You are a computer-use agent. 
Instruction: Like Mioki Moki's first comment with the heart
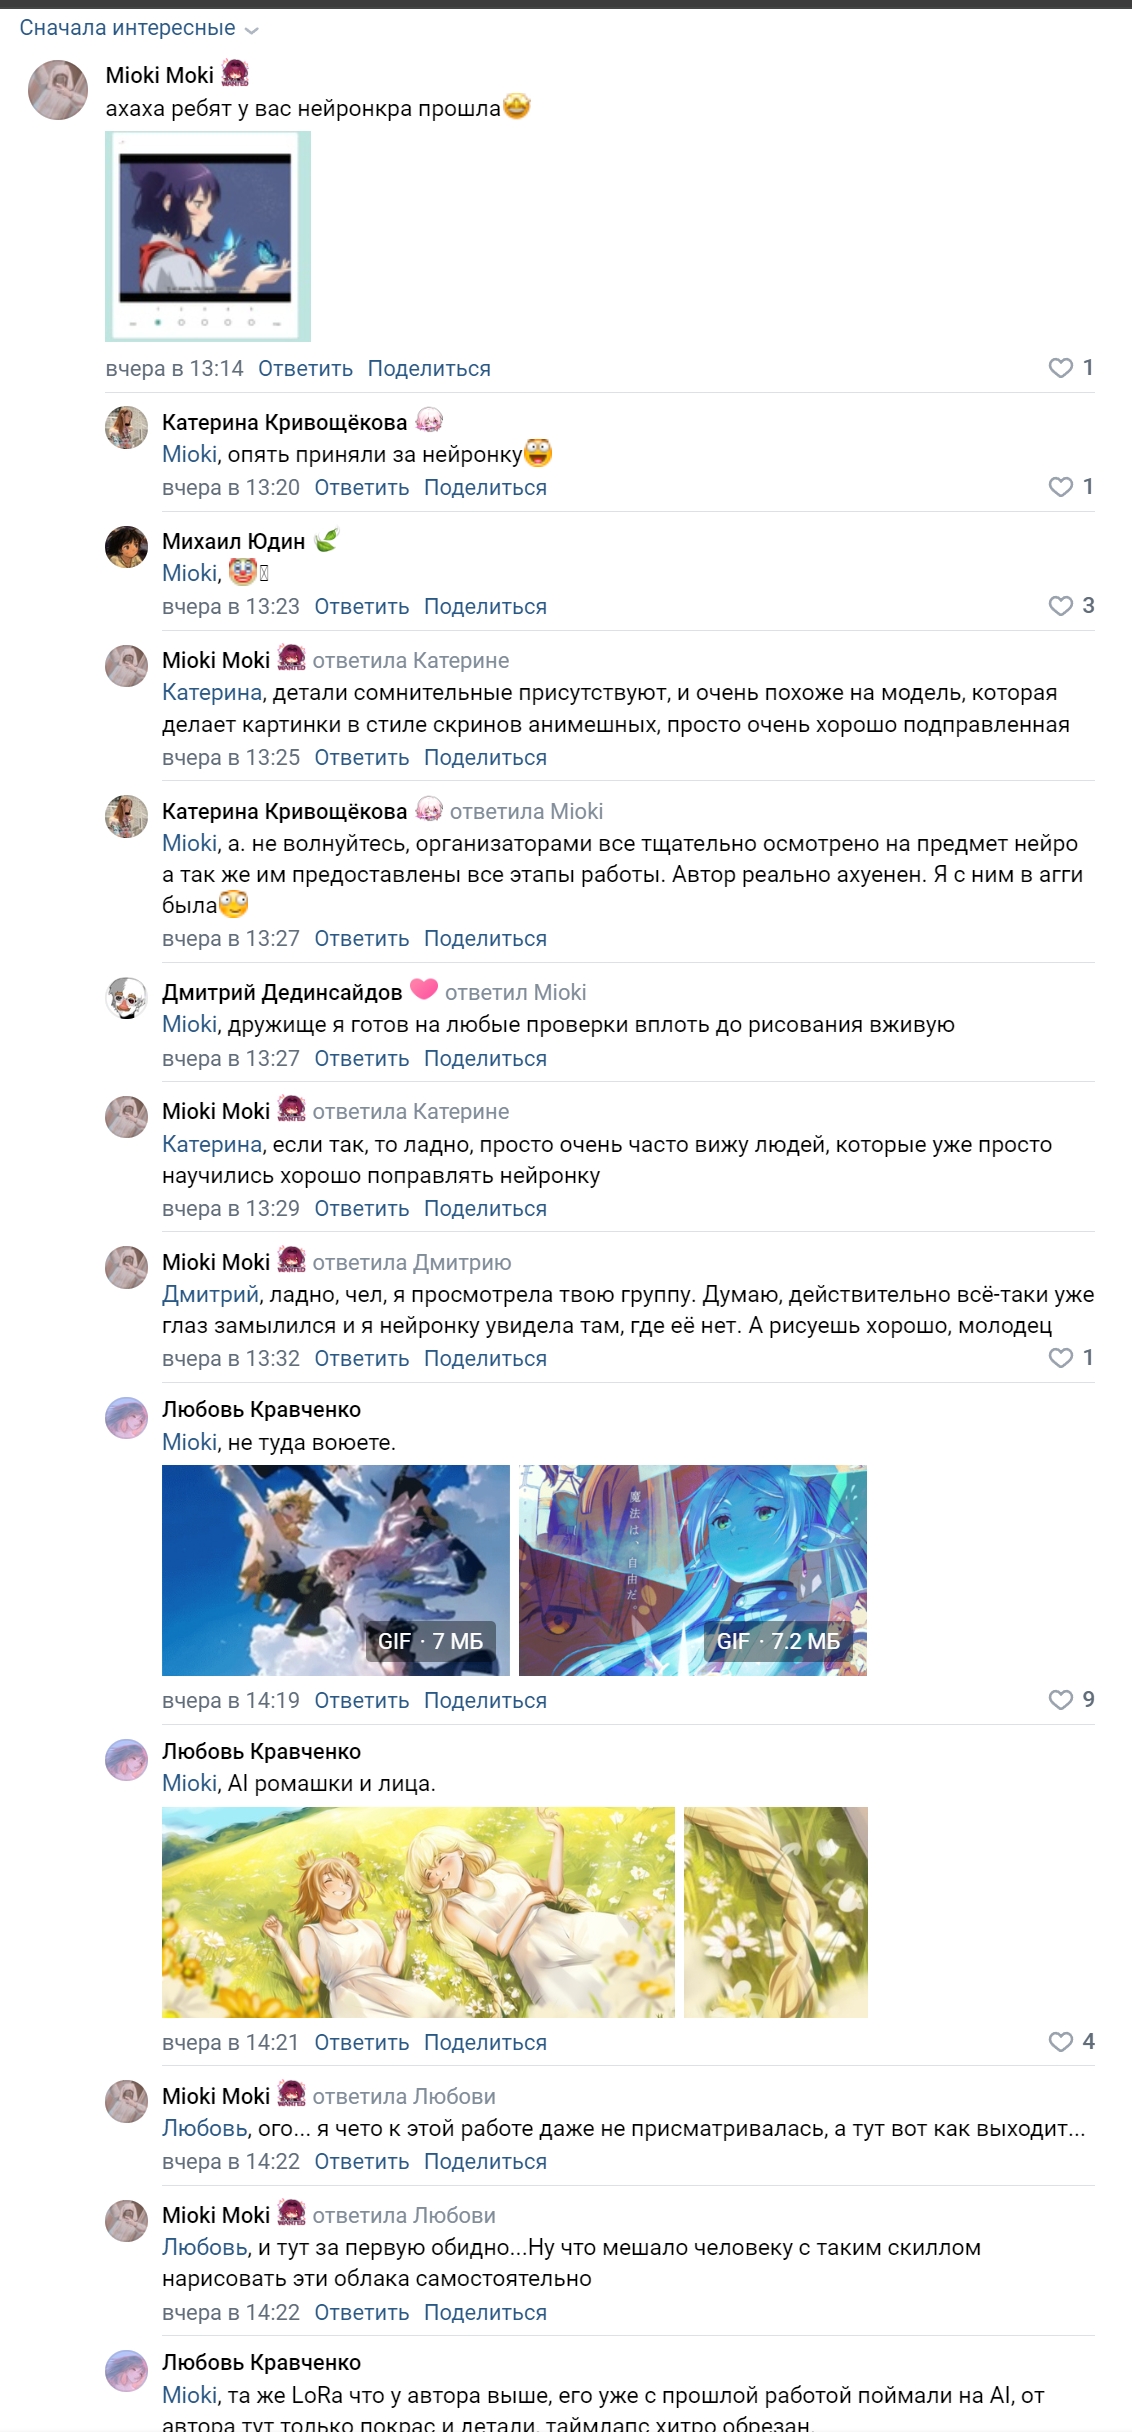coord(1060,368)
